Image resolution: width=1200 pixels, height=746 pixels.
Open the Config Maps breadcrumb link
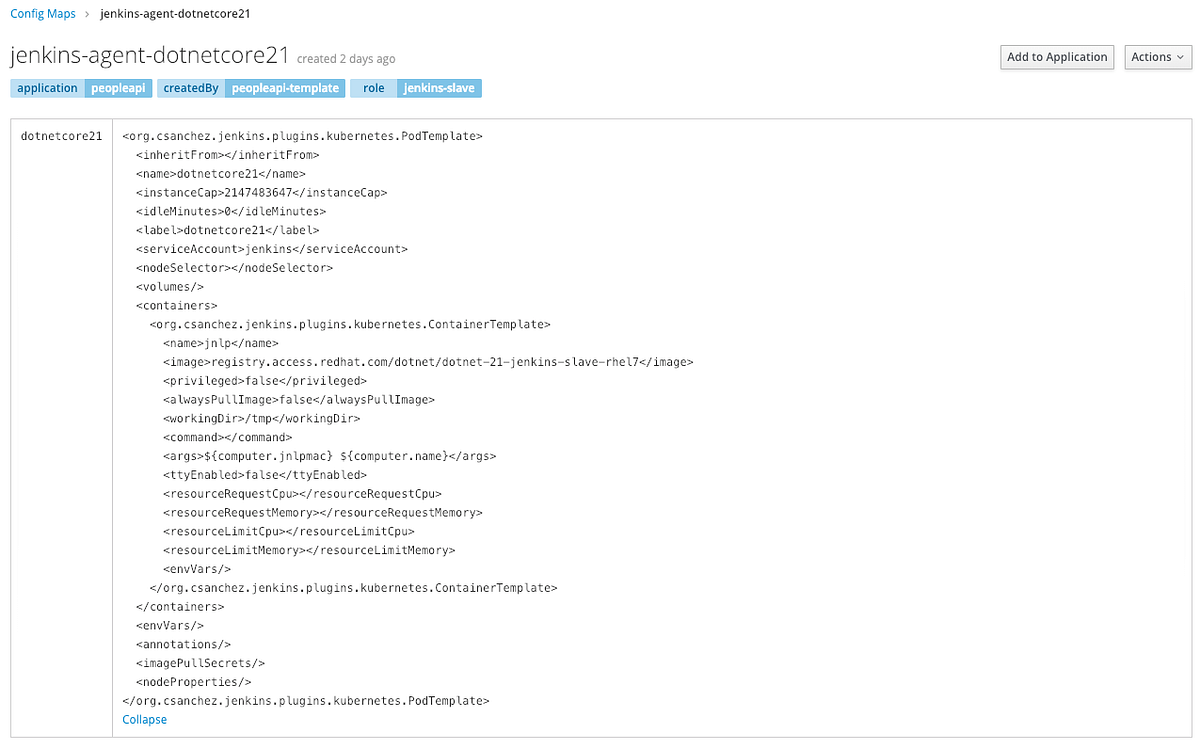42,13
